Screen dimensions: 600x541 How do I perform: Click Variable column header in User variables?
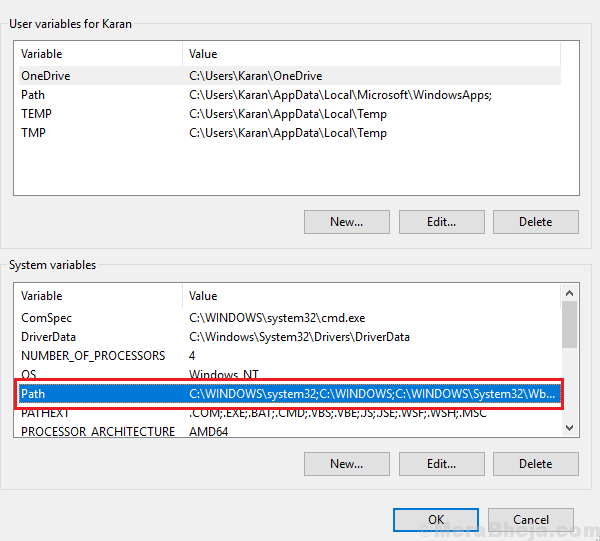pos(101,54)
